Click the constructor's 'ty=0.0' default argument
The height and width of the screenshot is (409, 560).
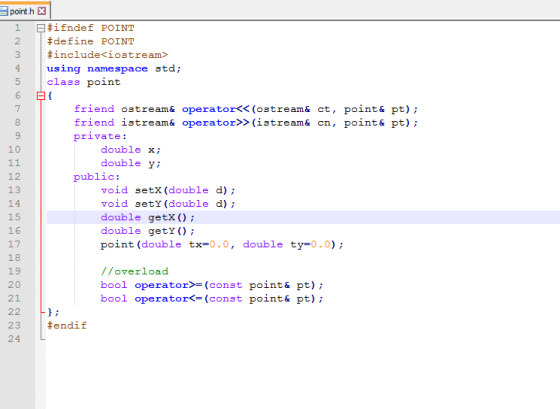310,244
